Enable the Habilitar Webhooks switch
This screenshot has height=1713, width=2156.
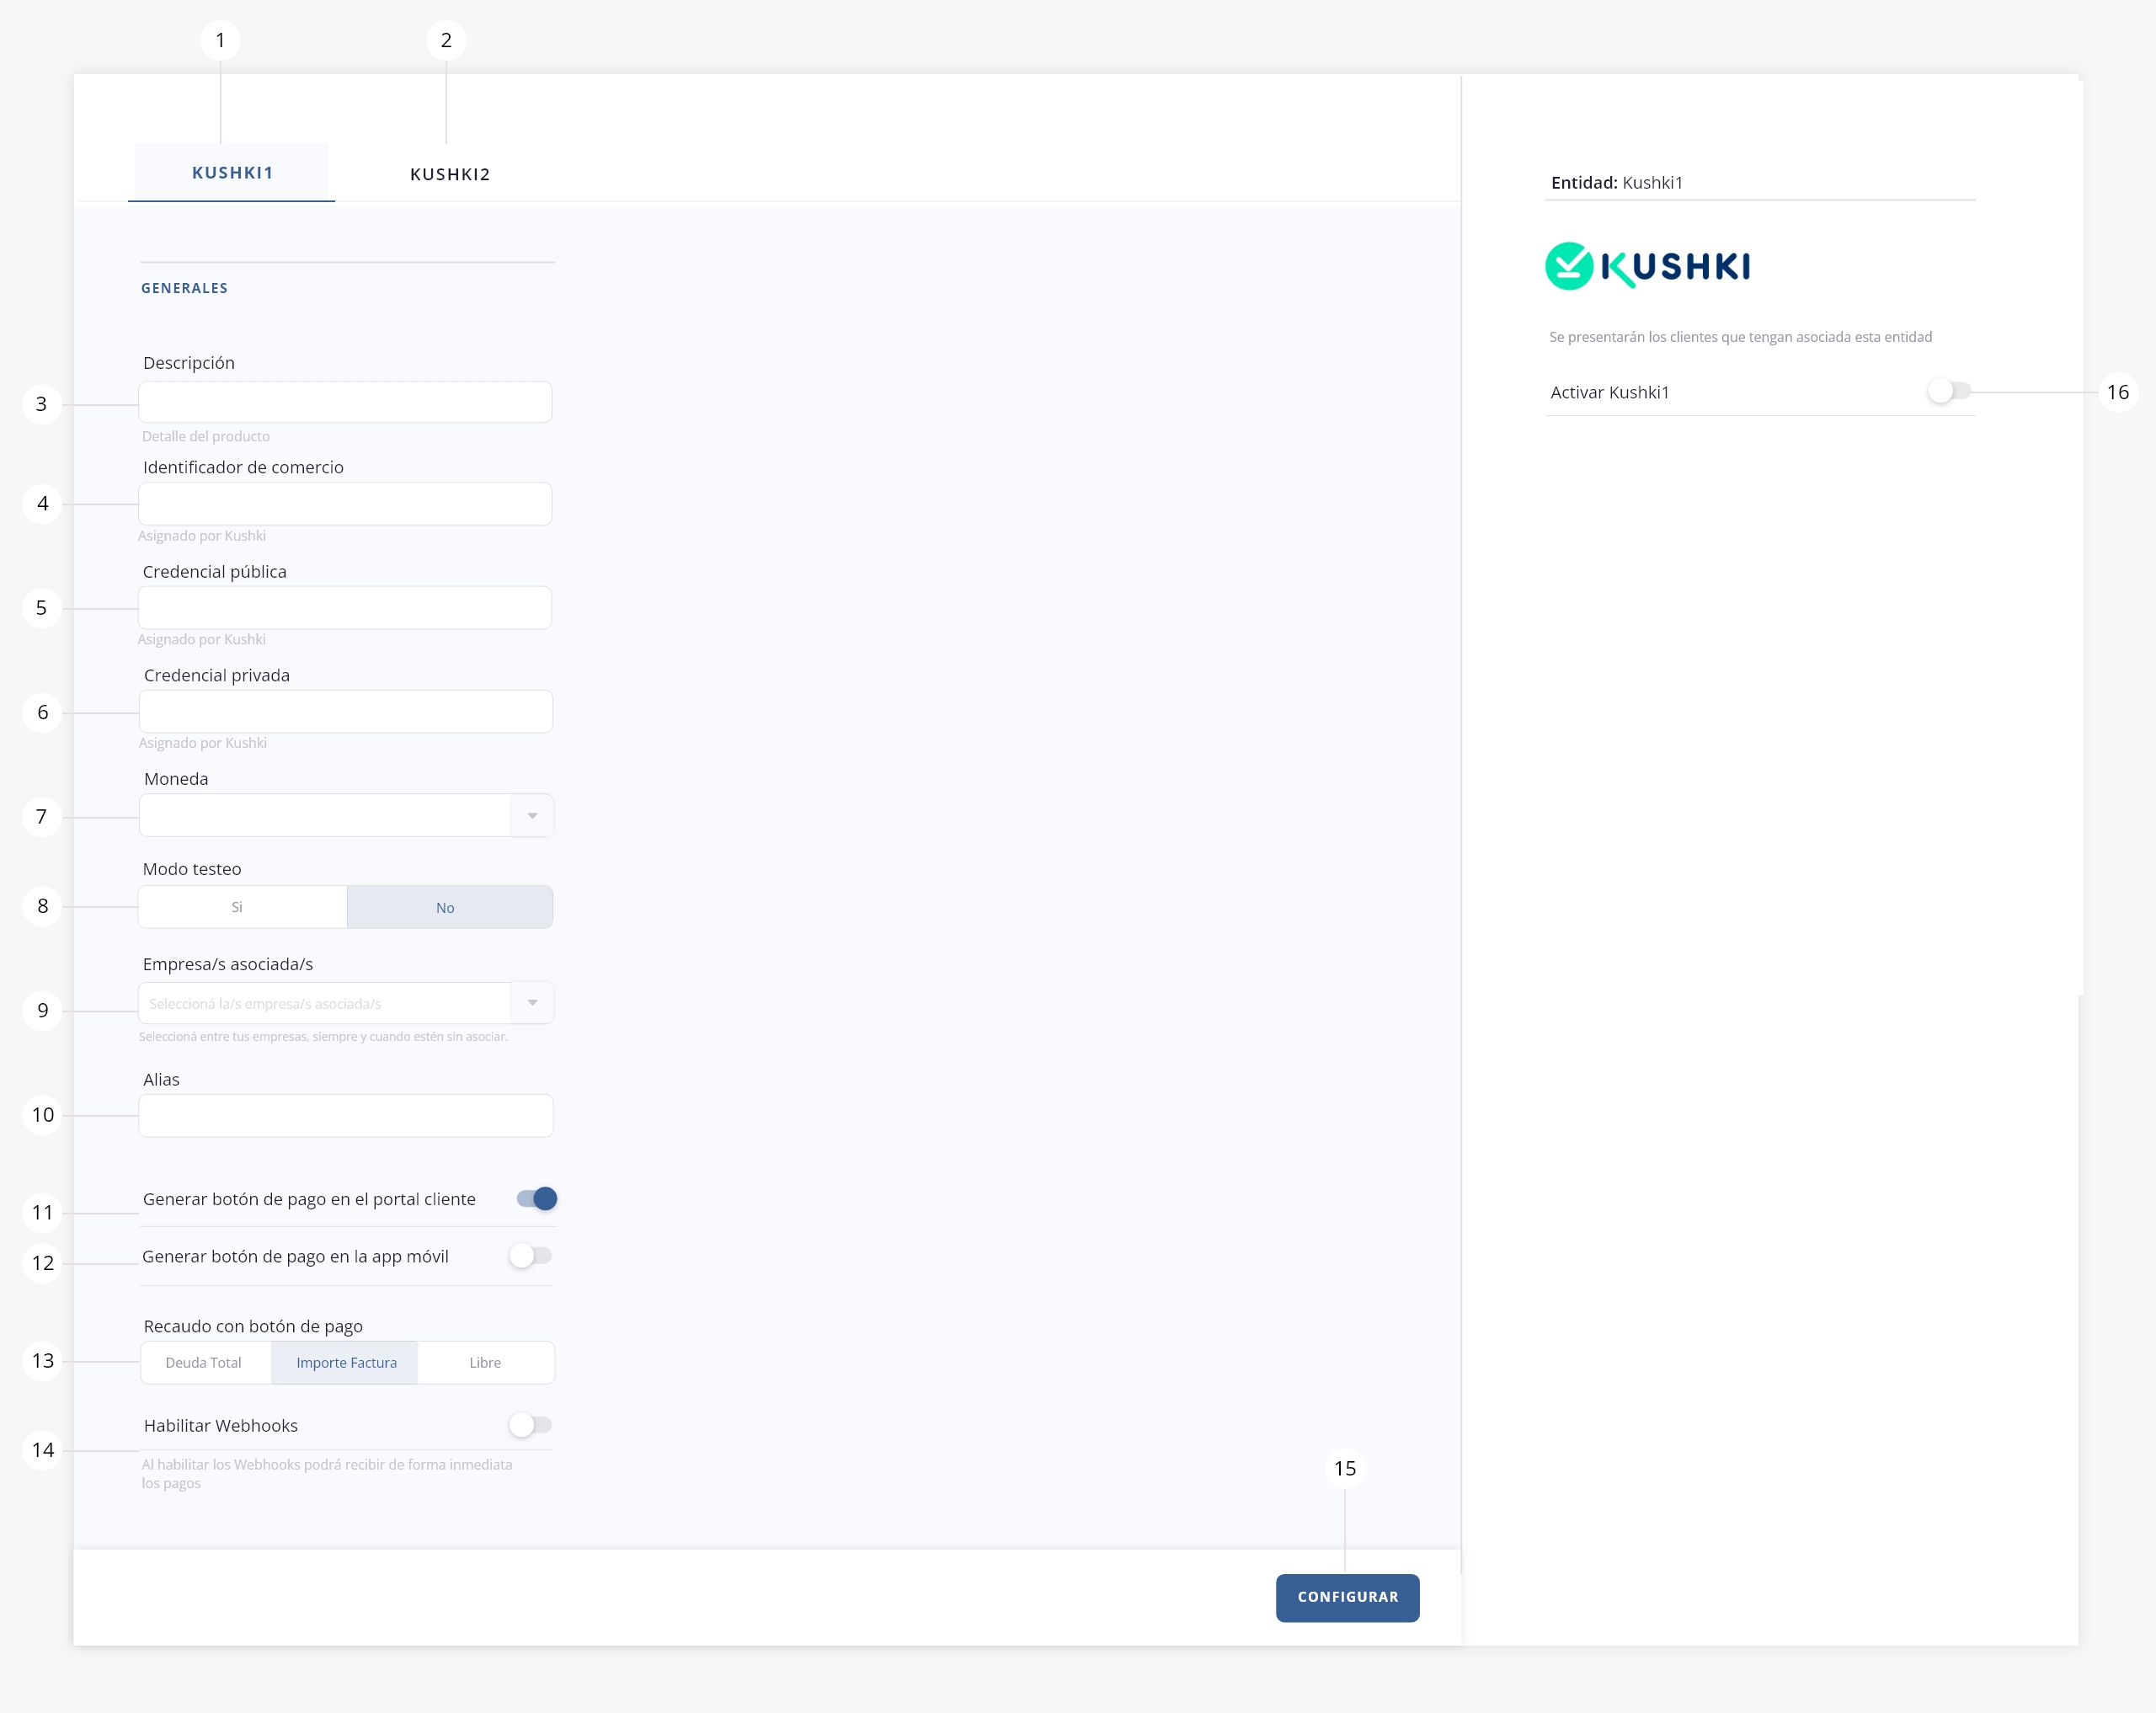click(x=530, y=1425)
